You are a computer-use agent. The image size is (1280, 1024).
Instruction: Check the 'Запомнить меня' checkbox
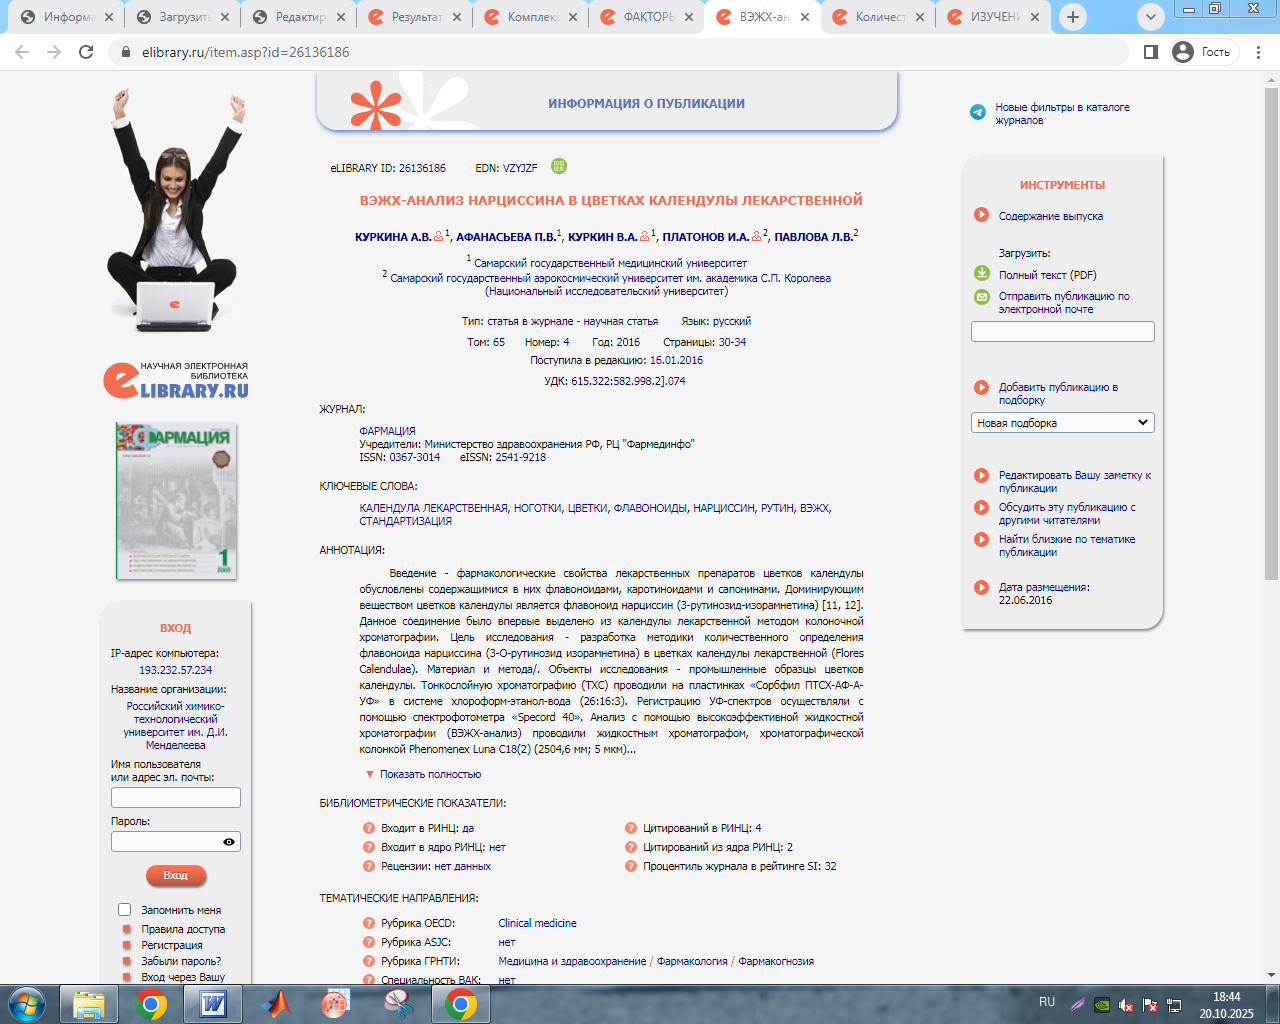(125, 910)
